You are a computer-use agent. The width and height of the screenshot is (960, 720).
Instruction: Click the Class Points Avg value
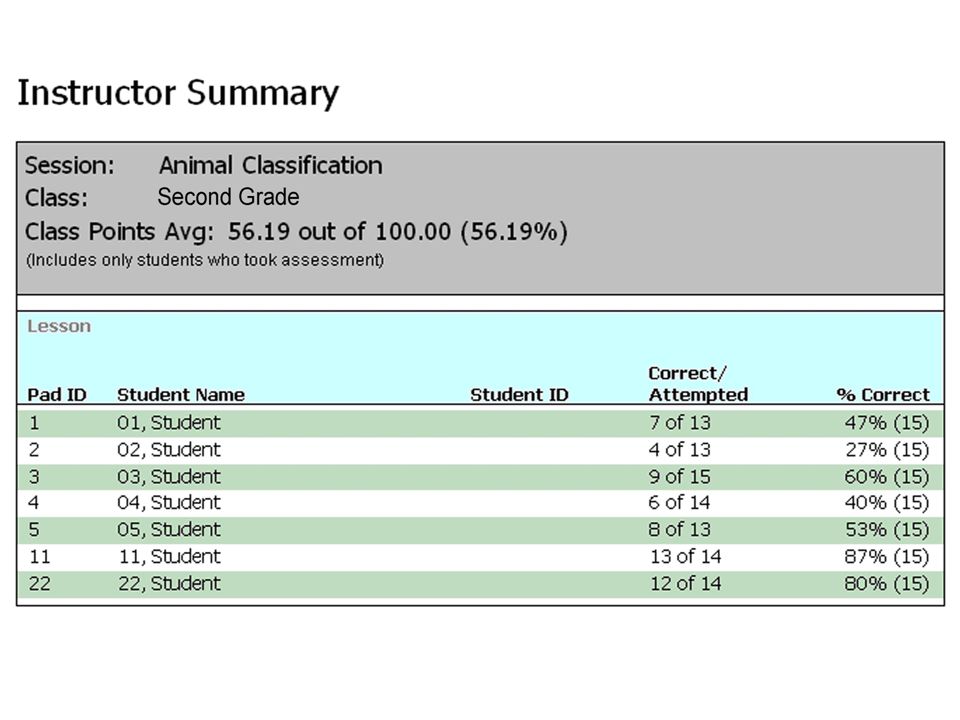398,231
